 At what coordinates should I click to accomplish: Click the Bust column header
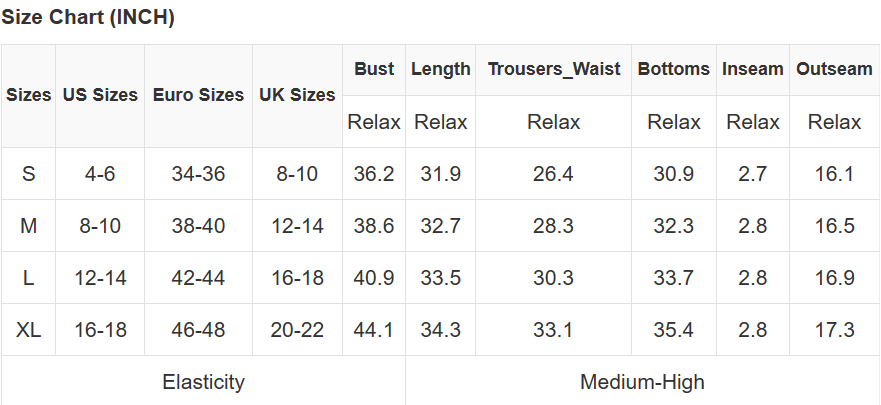[x=374, y=69]
